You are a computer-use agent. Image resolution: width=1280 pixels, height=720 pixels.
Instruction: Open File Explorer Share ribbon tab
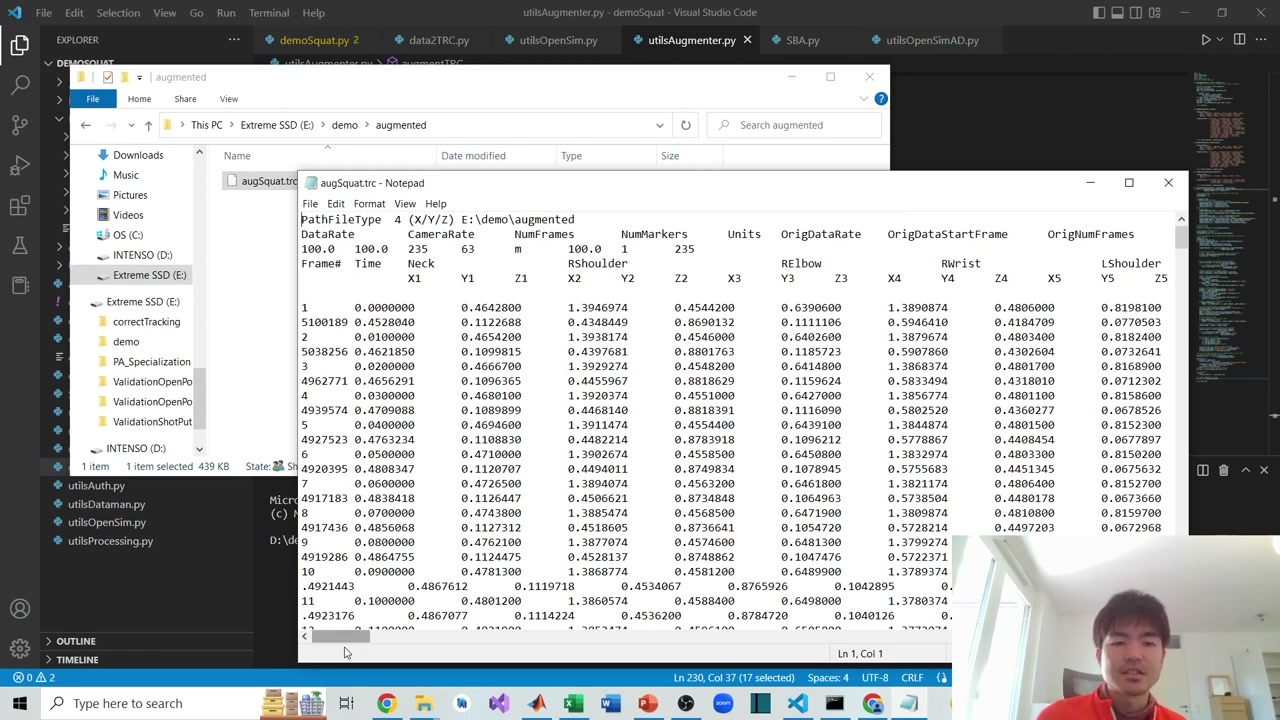pos(185,99)
